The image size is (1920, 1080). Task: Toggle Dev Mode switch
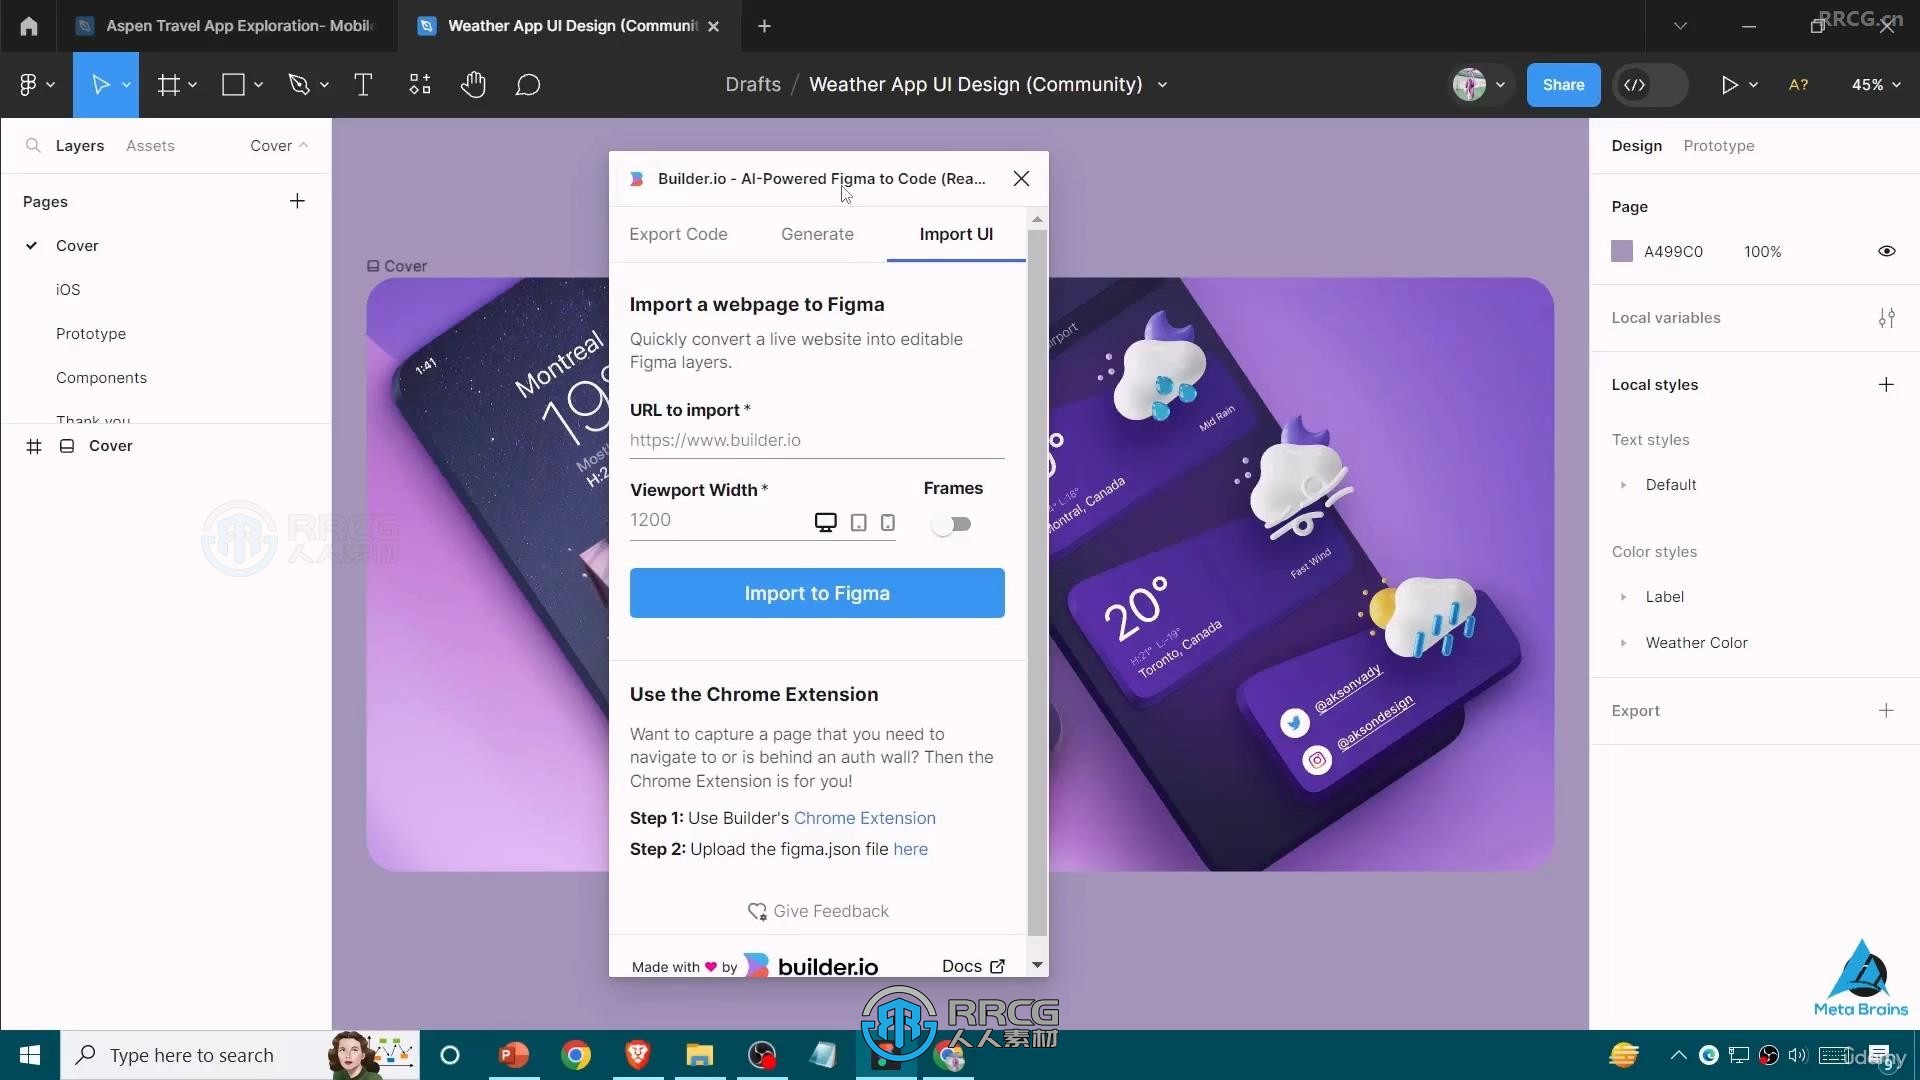(x=1650, y=85)
